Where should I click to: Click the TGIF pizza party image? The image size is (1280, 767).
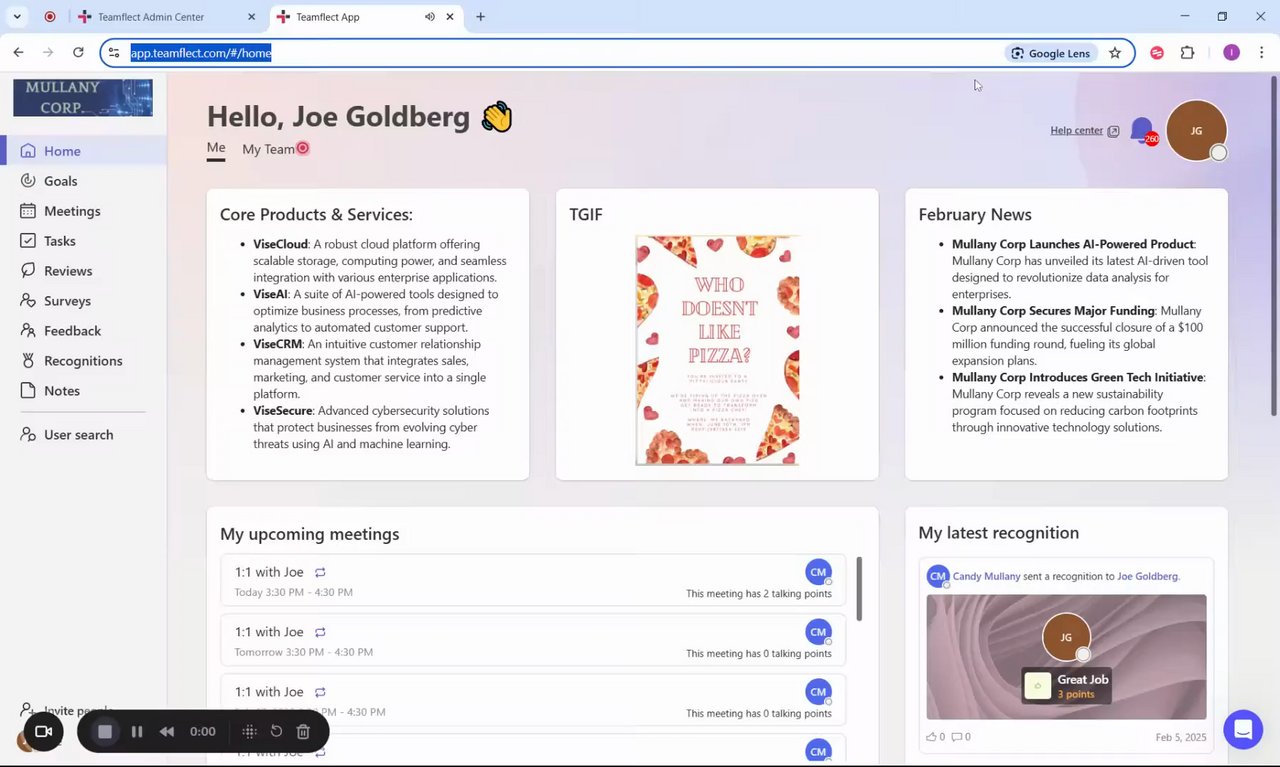718,350
